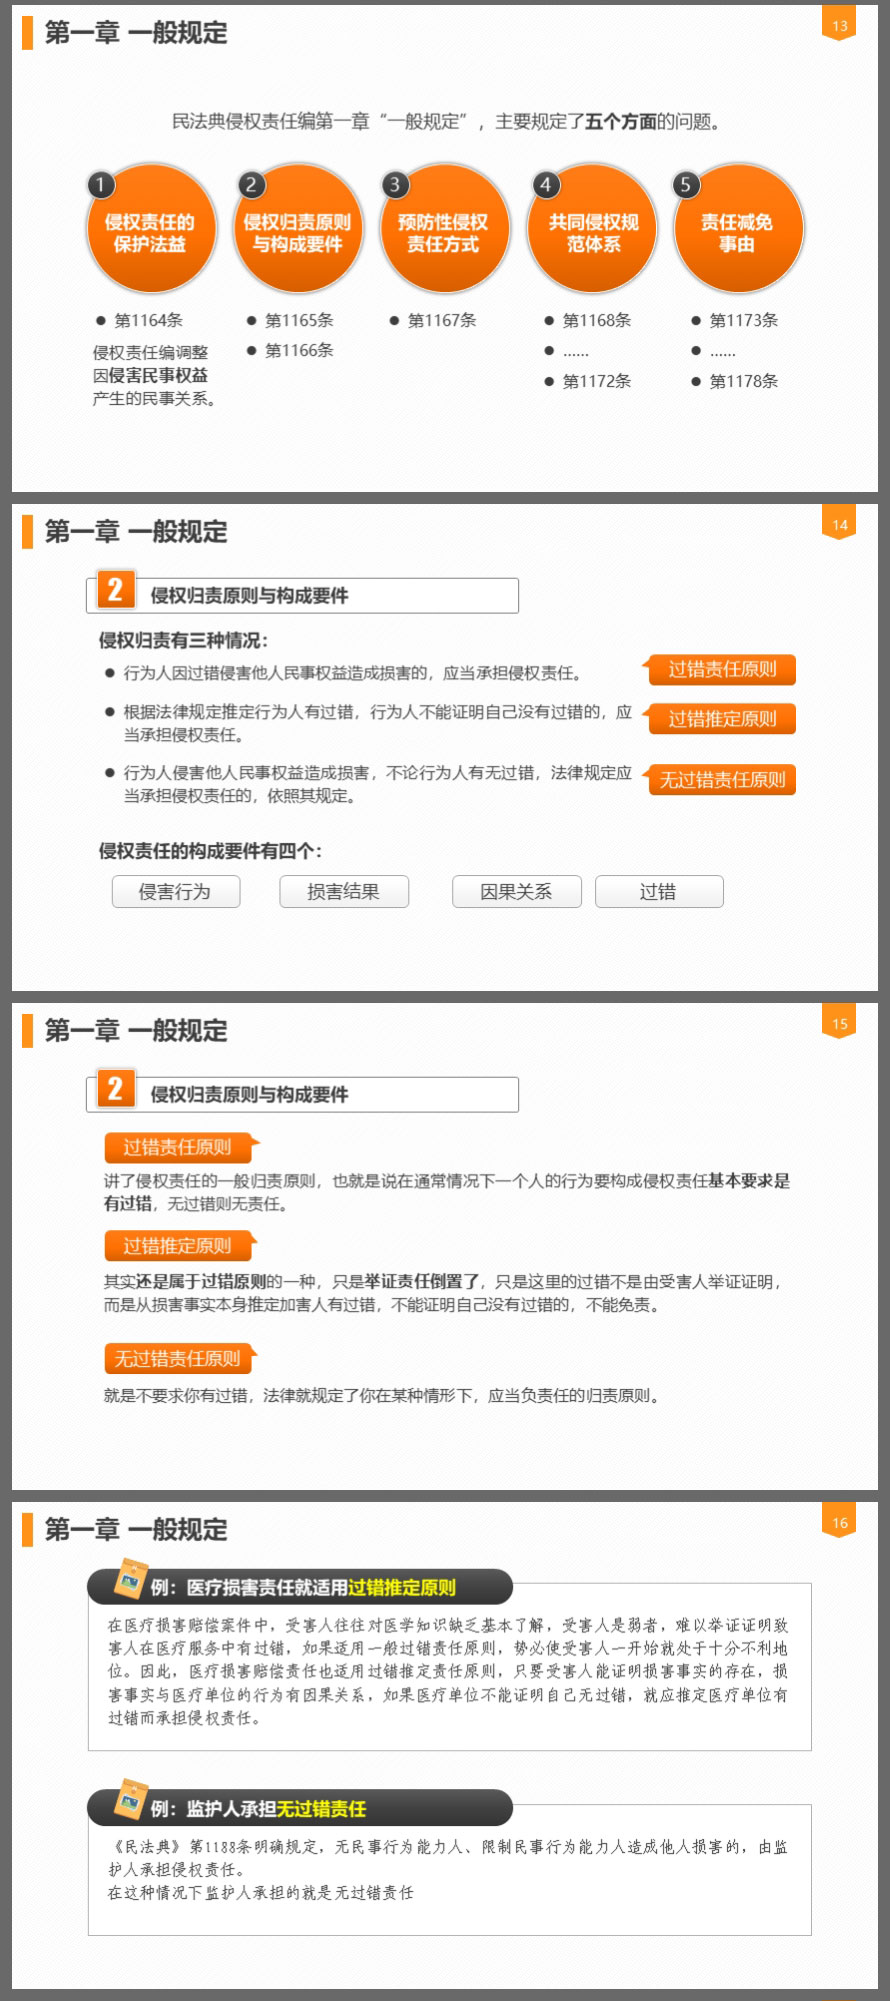
Task: Click the number 3 badge on the 预防性侵权 circle
Action: [395, 185]
